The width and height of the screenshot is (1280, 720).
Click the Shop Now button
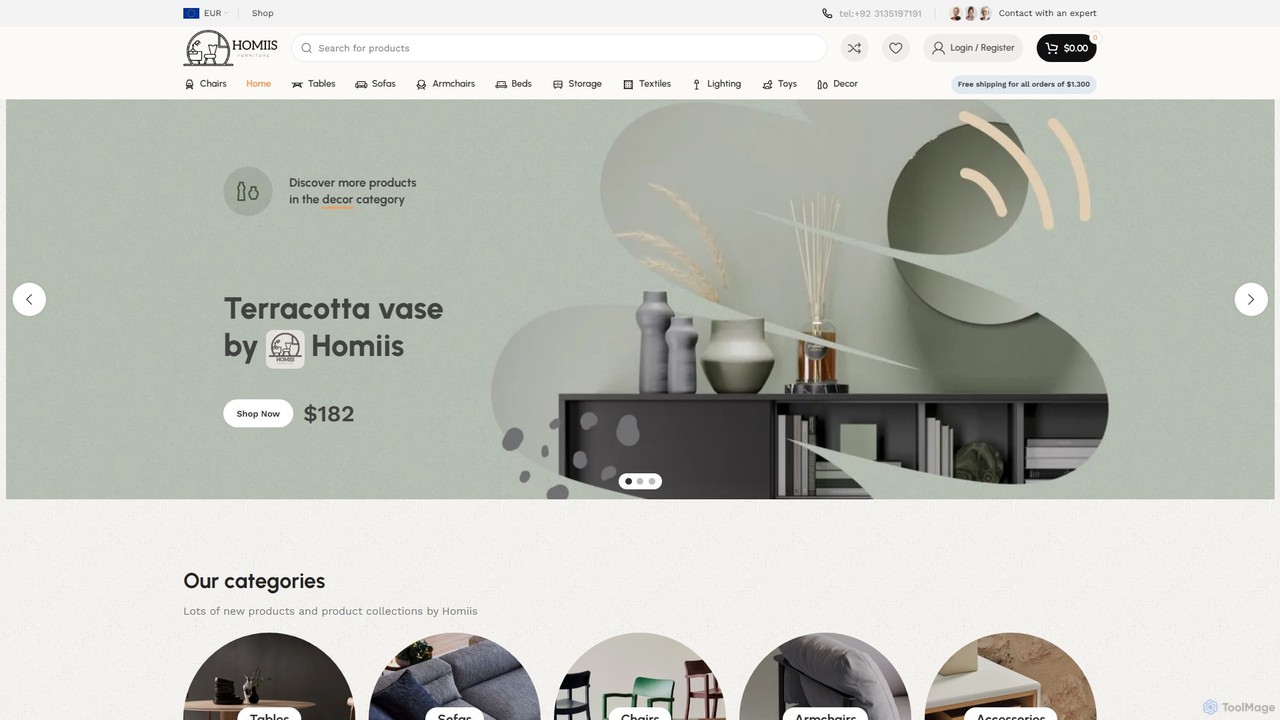(258, 413)
